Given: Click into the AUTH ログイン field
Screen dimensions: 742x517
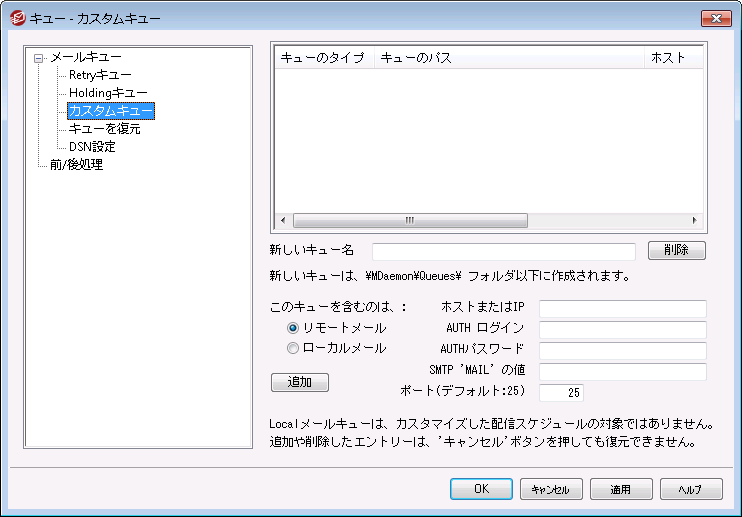Looking at the screenshot, I should tap(622, 329).
